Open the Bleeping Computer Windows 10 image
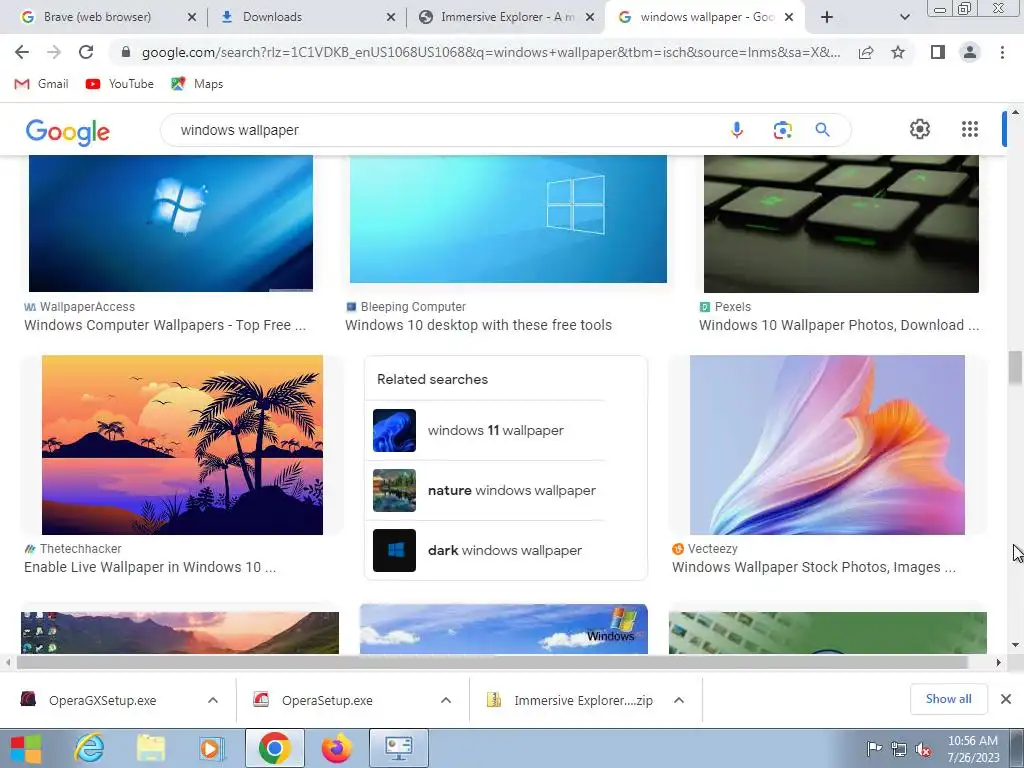Viewport: 1024px width, 768px height. [x=508, y=219]
